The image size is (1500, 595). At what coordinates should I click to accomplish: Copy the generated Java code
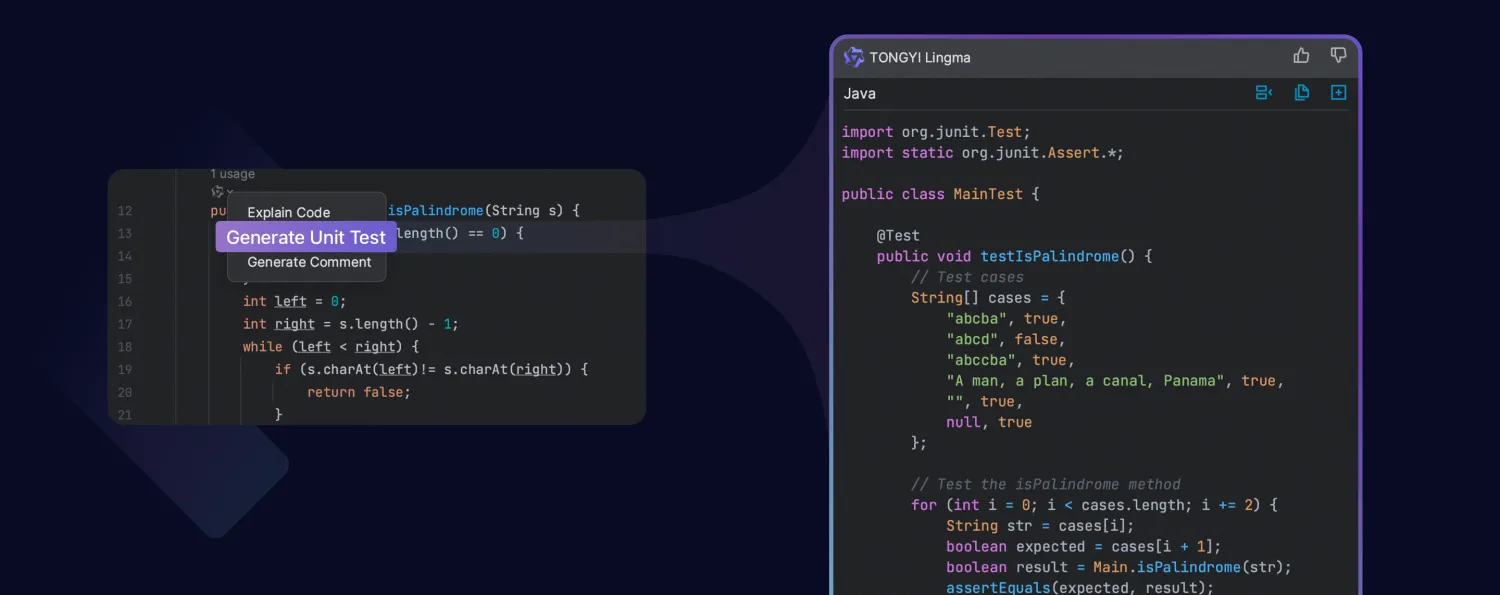click(x=1302, y=92)
